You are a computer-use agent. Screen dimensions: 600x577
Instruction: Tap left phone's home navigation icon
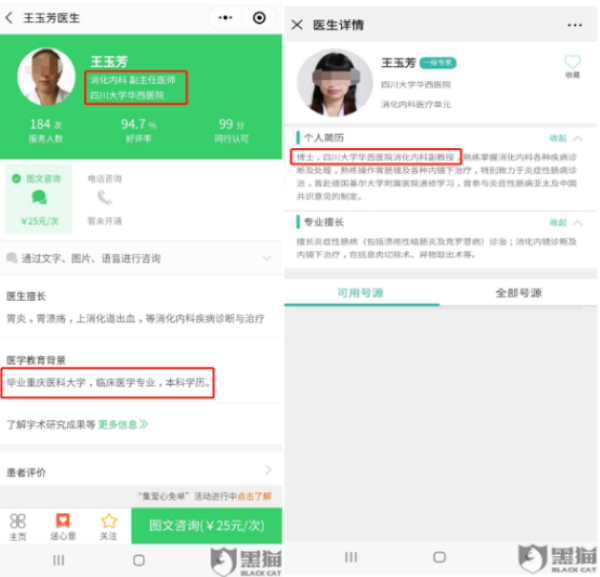click(139, 560)
